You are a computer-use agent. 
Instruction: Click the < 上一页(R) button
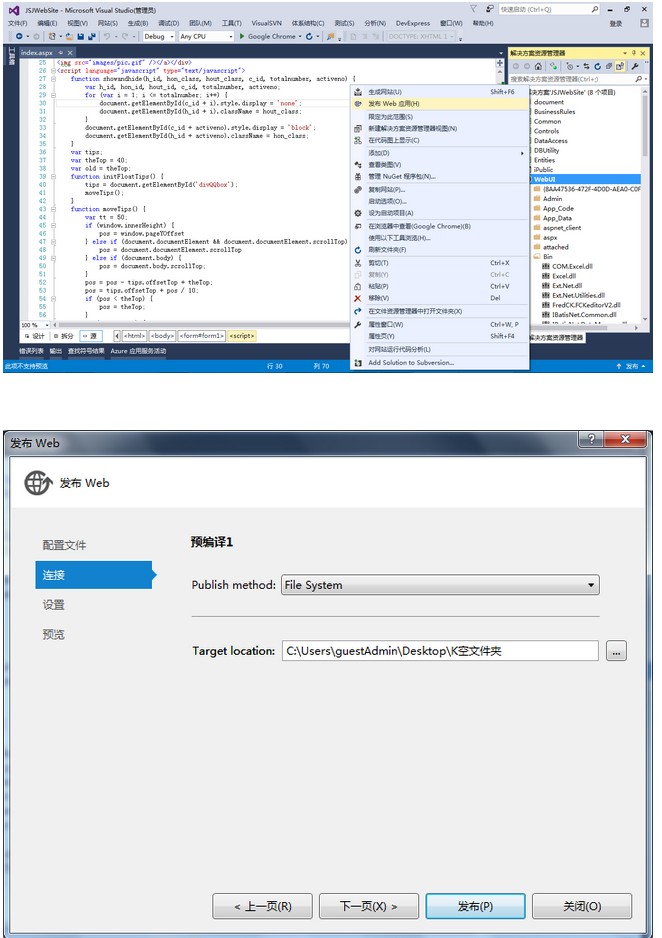click(263, 906)
